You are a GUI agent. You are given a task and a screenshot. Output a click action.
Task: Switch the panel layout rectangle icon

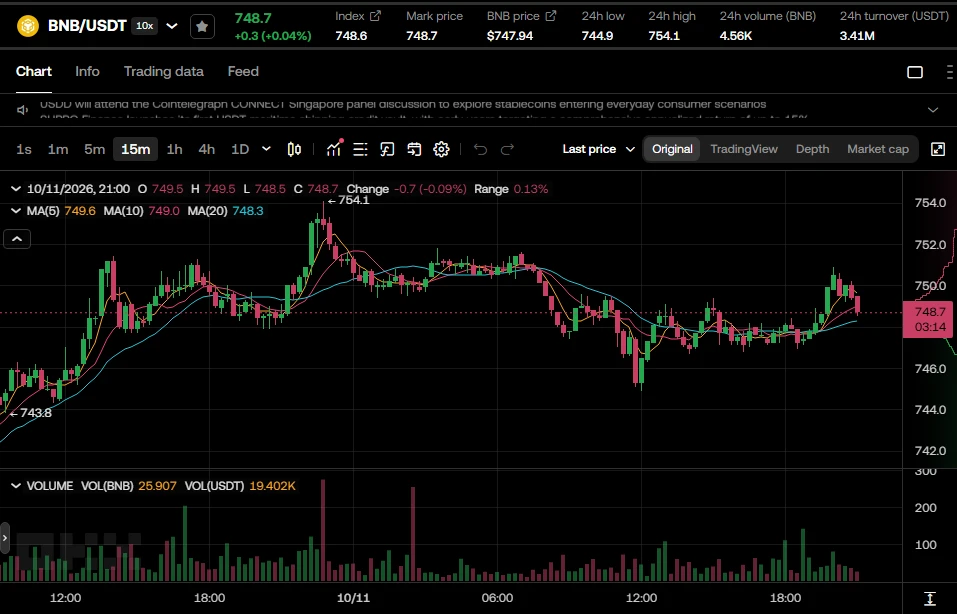915,72
